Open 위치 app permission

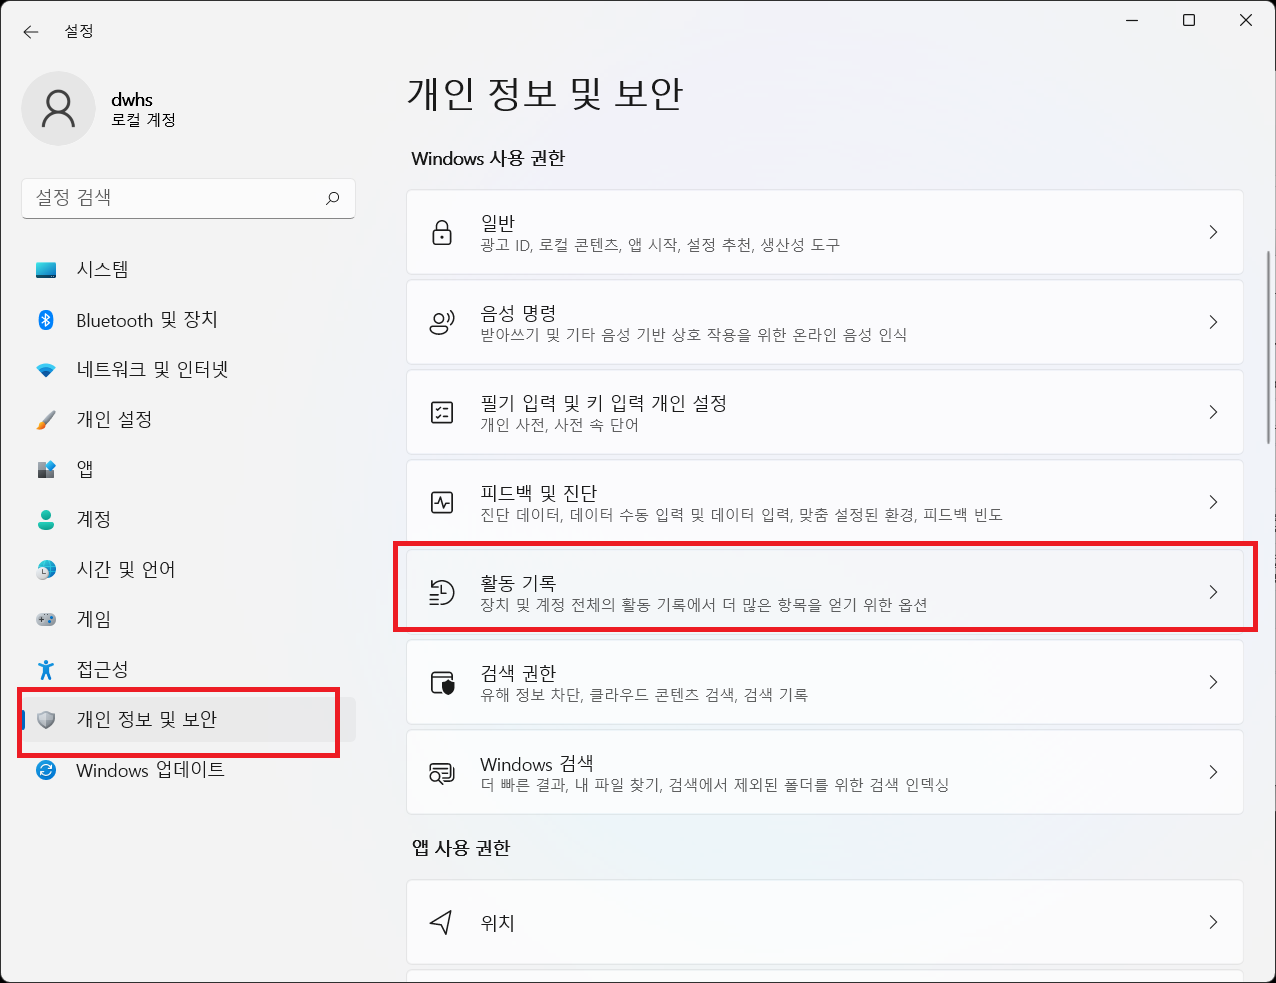[825, 922]
